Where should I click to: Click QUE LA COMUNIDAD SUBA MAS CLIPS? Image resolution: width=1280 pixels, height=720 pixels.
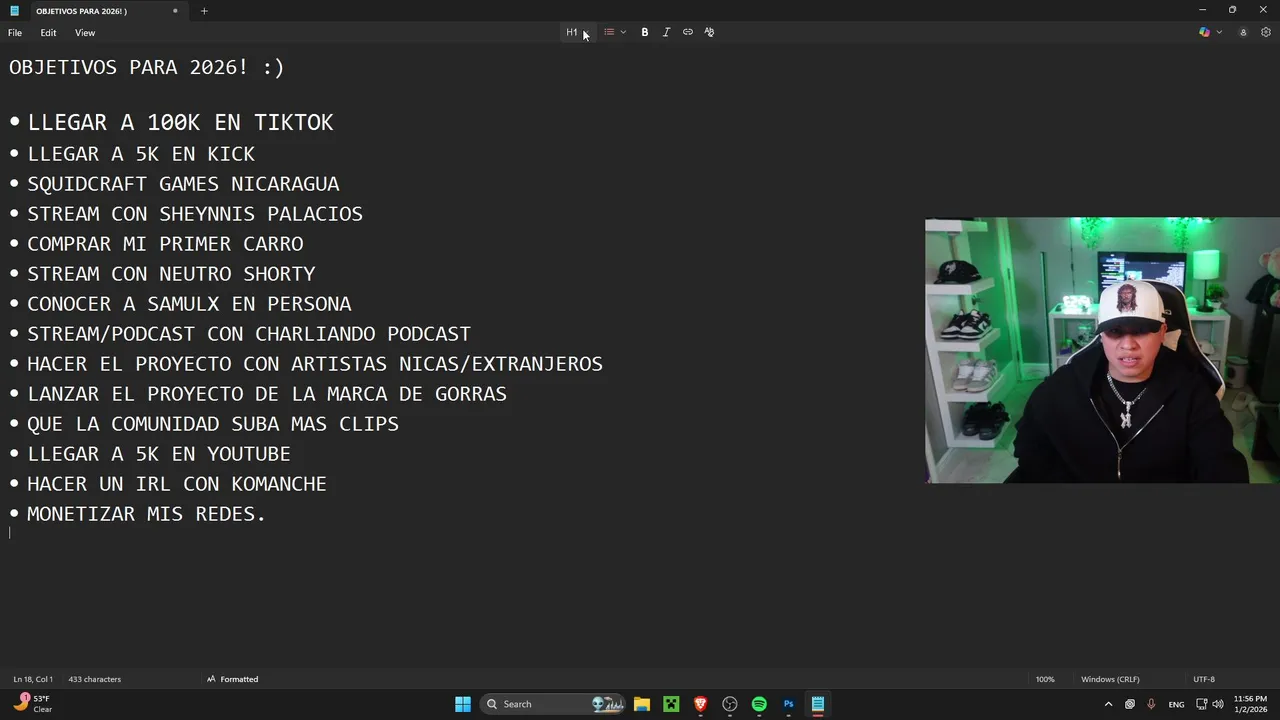pyautogui.click(x=213, y=424)
